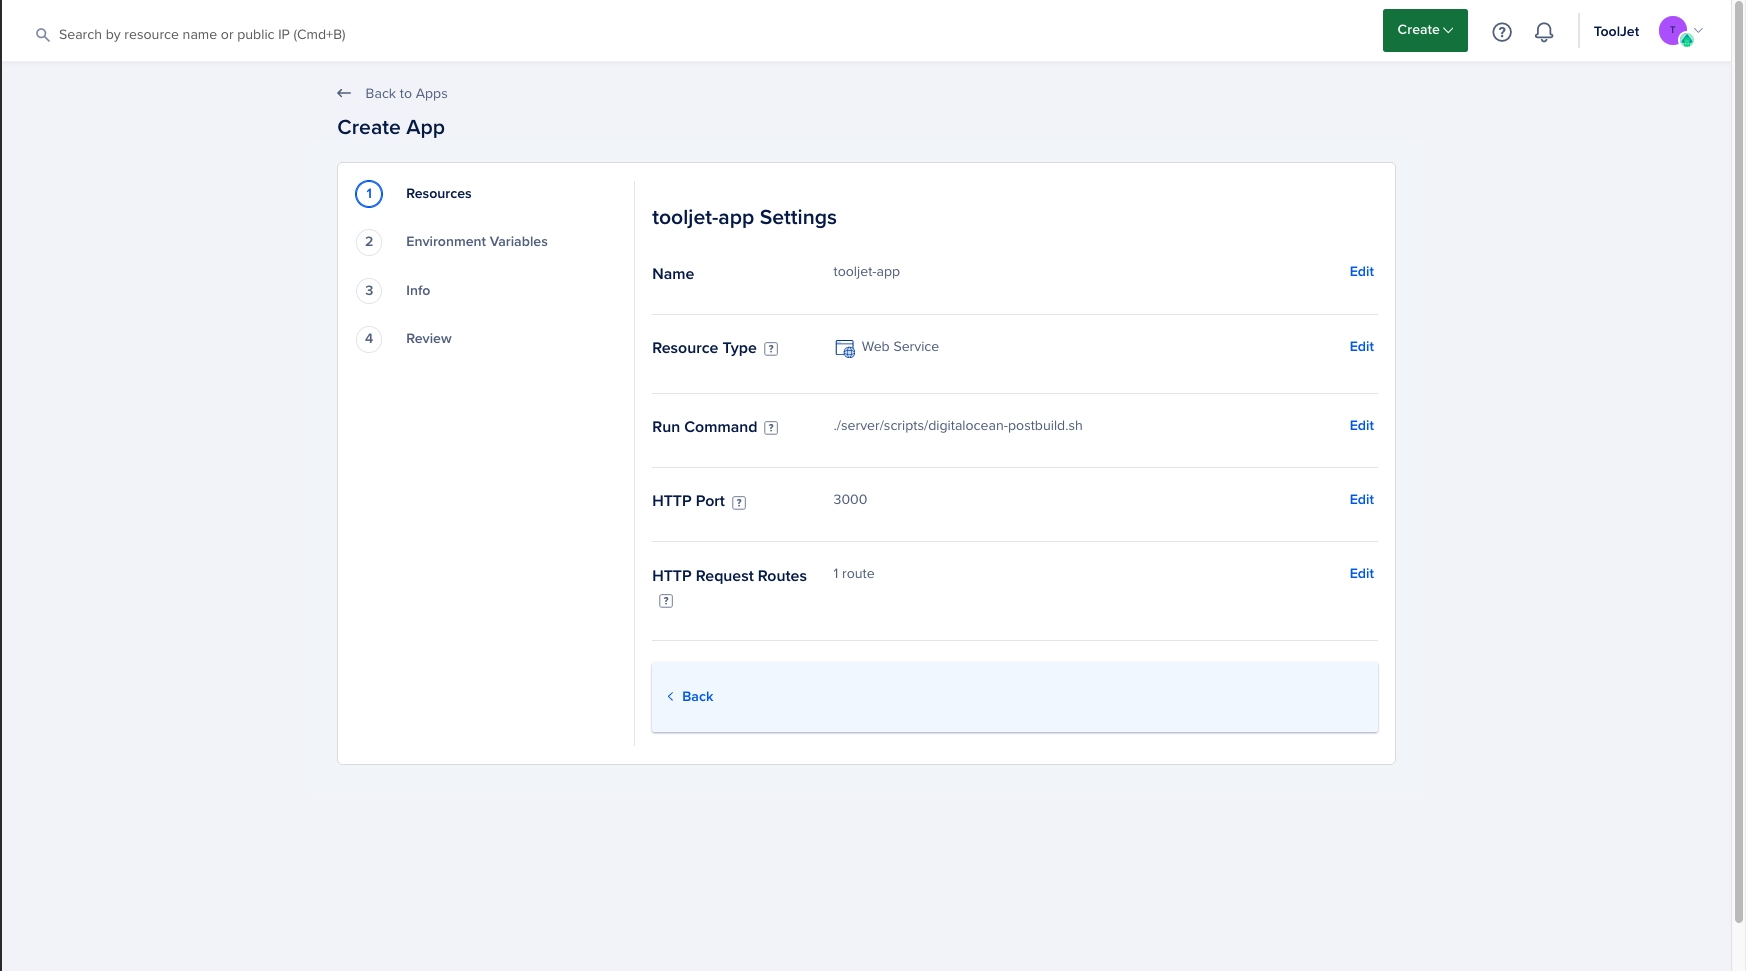Click the search magnifier icon

[42, 35]
